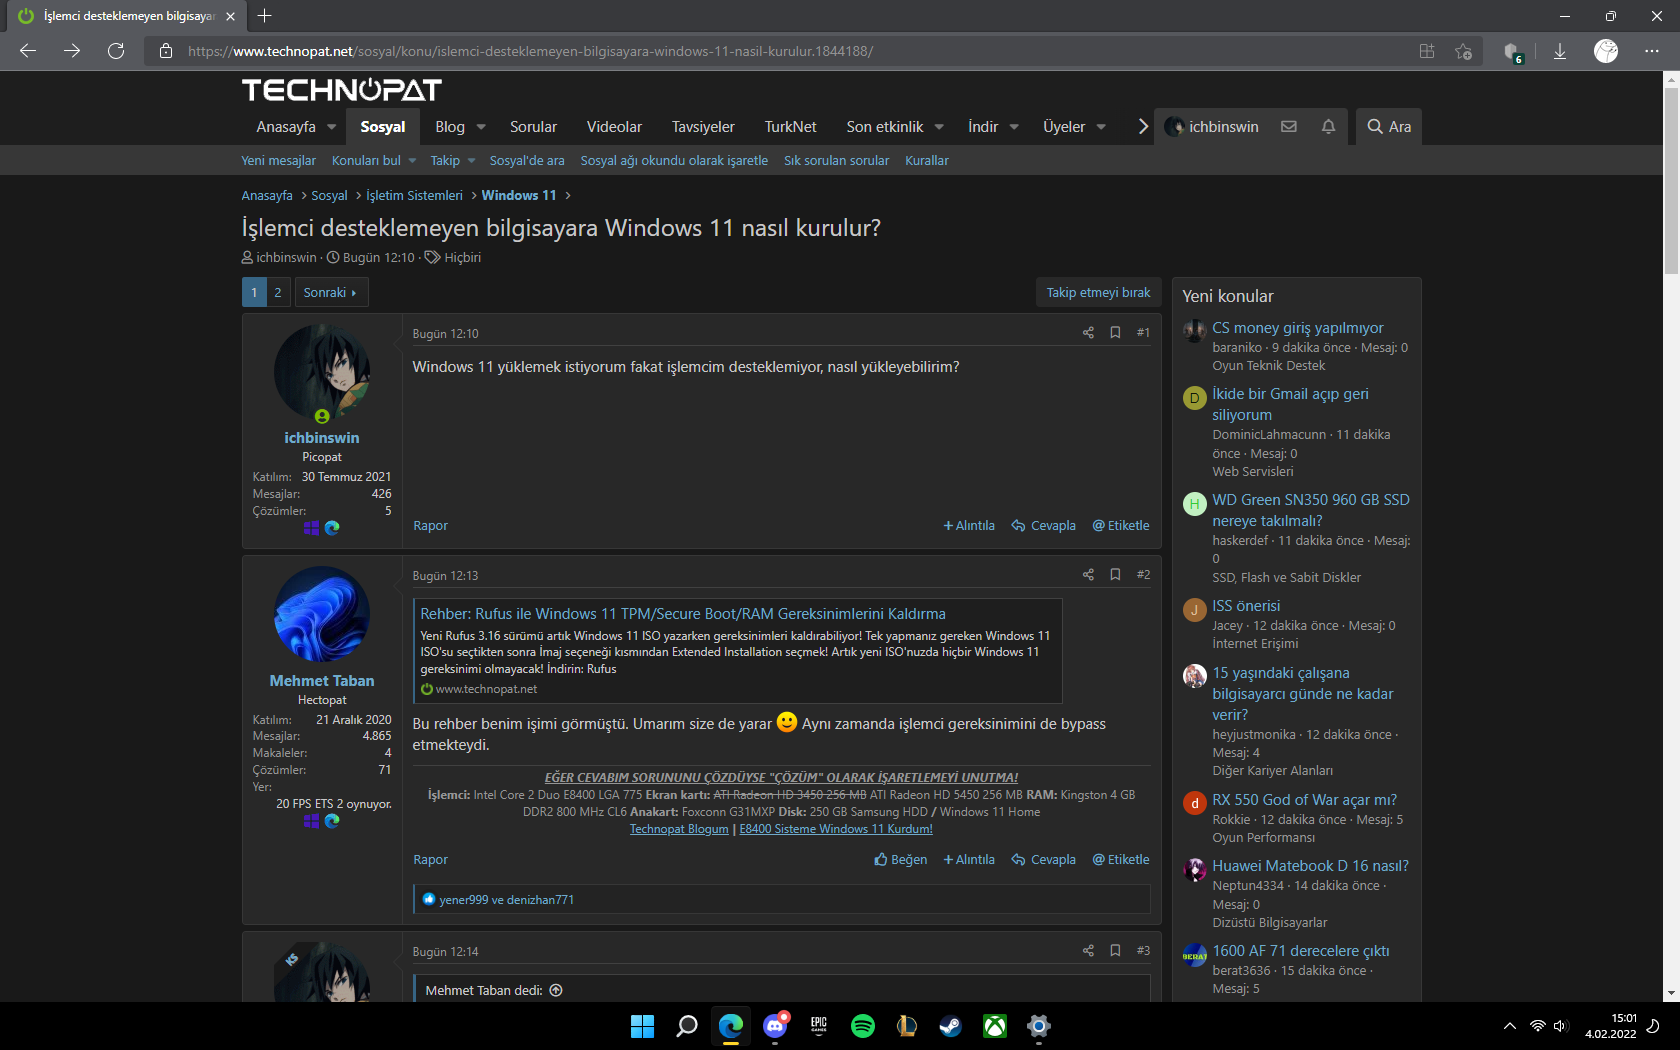Mention ichbinswin with Etiketle on post #1
Screen dimensions: 1680x1050
pos(1121,525)
